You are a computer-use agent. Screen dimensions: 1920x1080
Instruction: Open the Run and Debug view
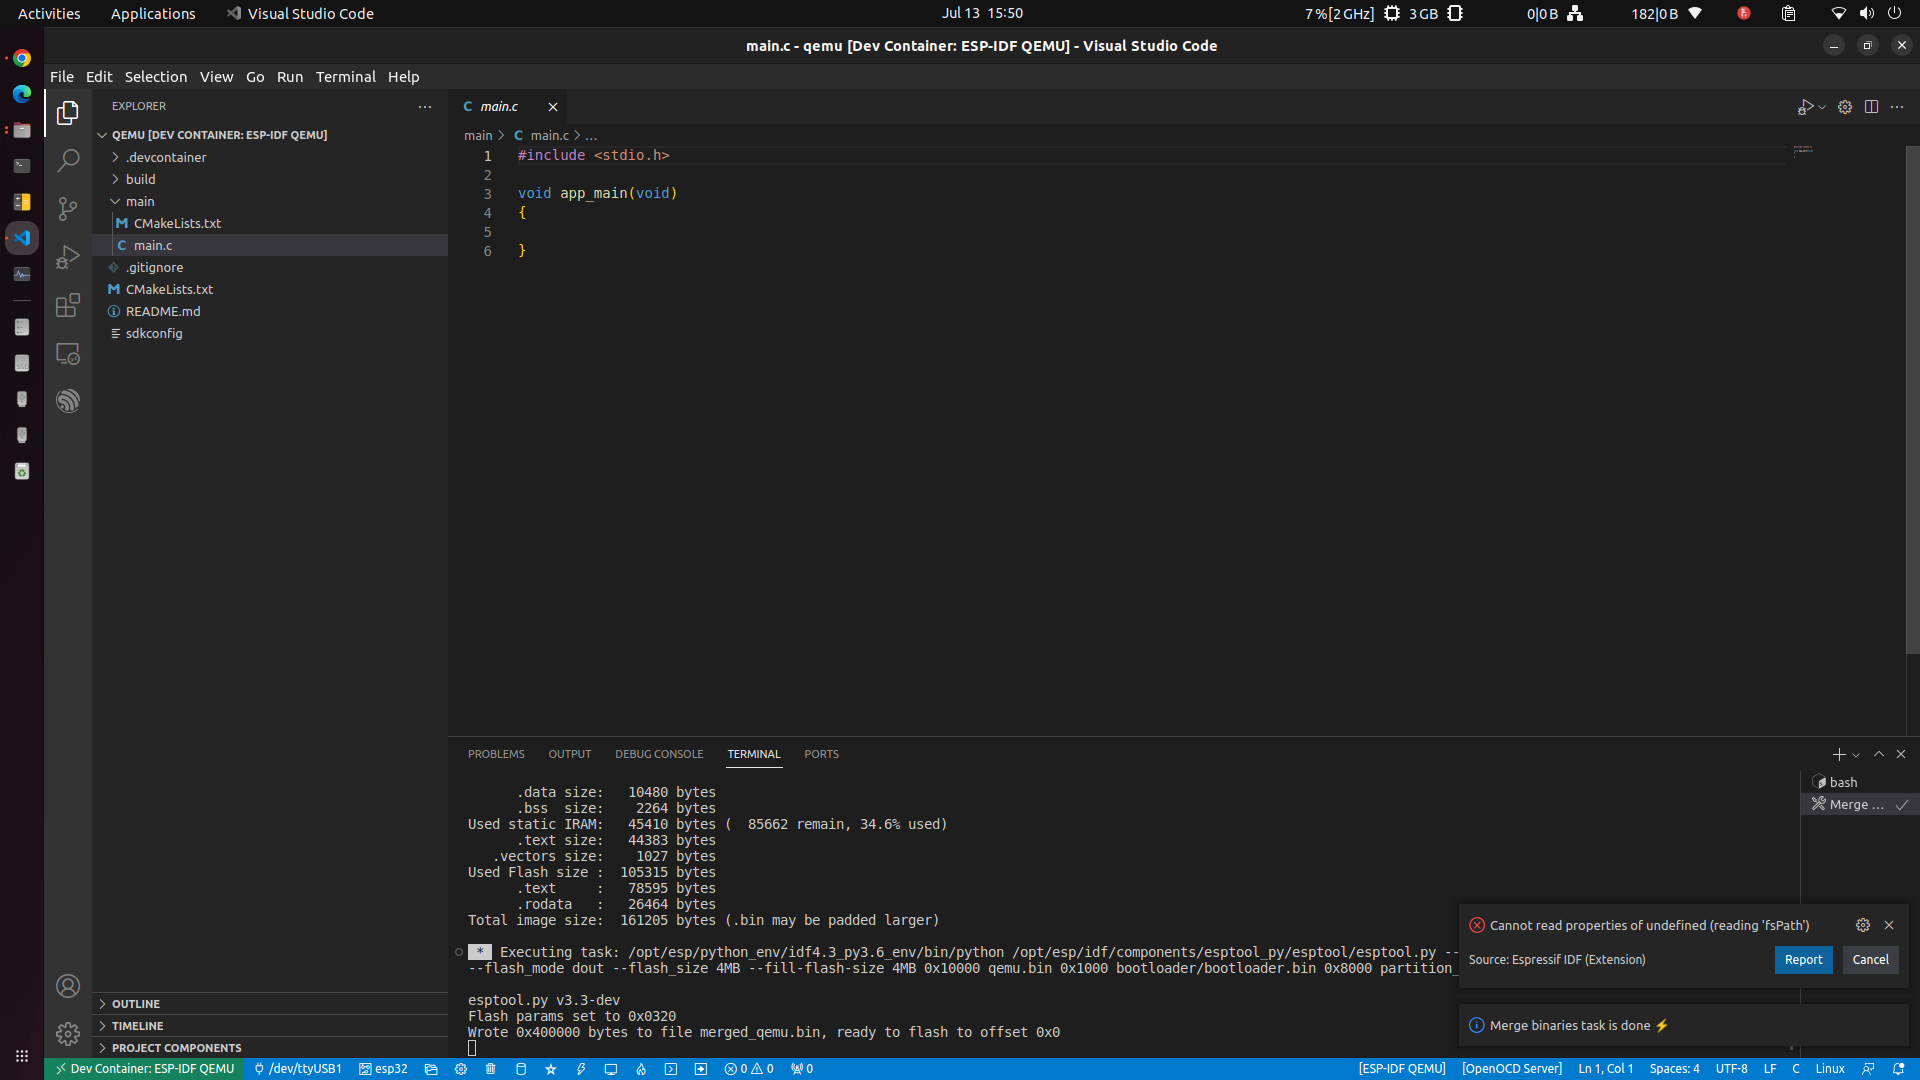coord(67,257)
